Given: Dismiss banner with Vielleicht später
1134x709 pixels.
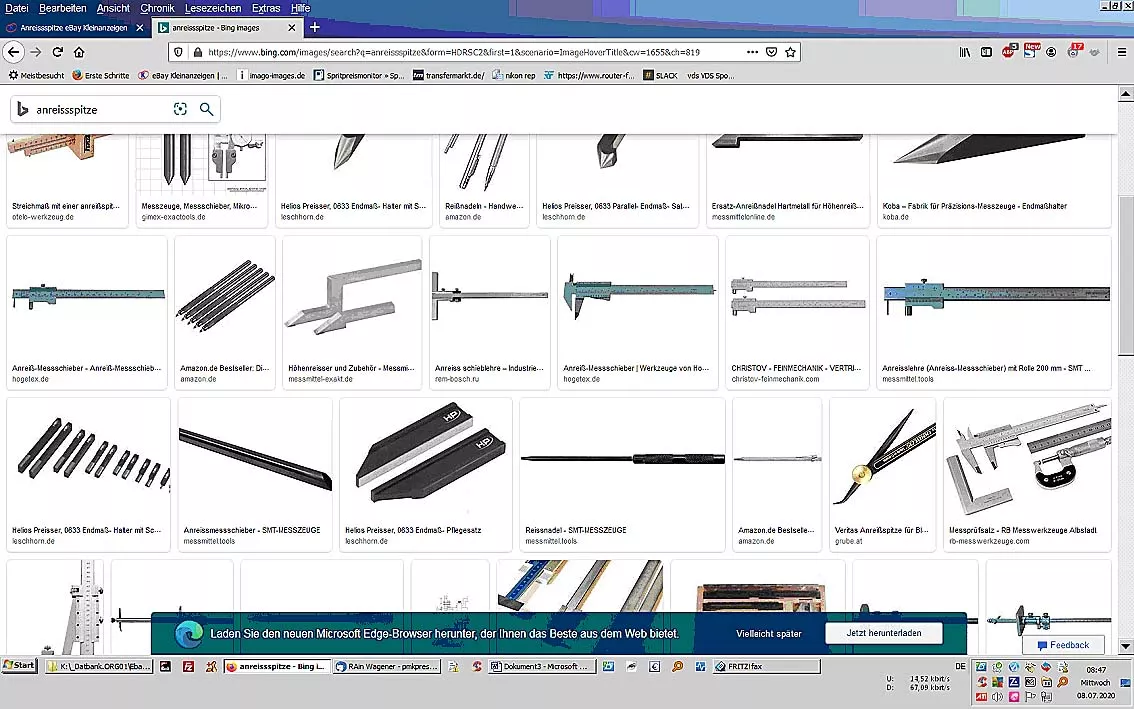Looking at the screenshot, I should click(768, 634).
